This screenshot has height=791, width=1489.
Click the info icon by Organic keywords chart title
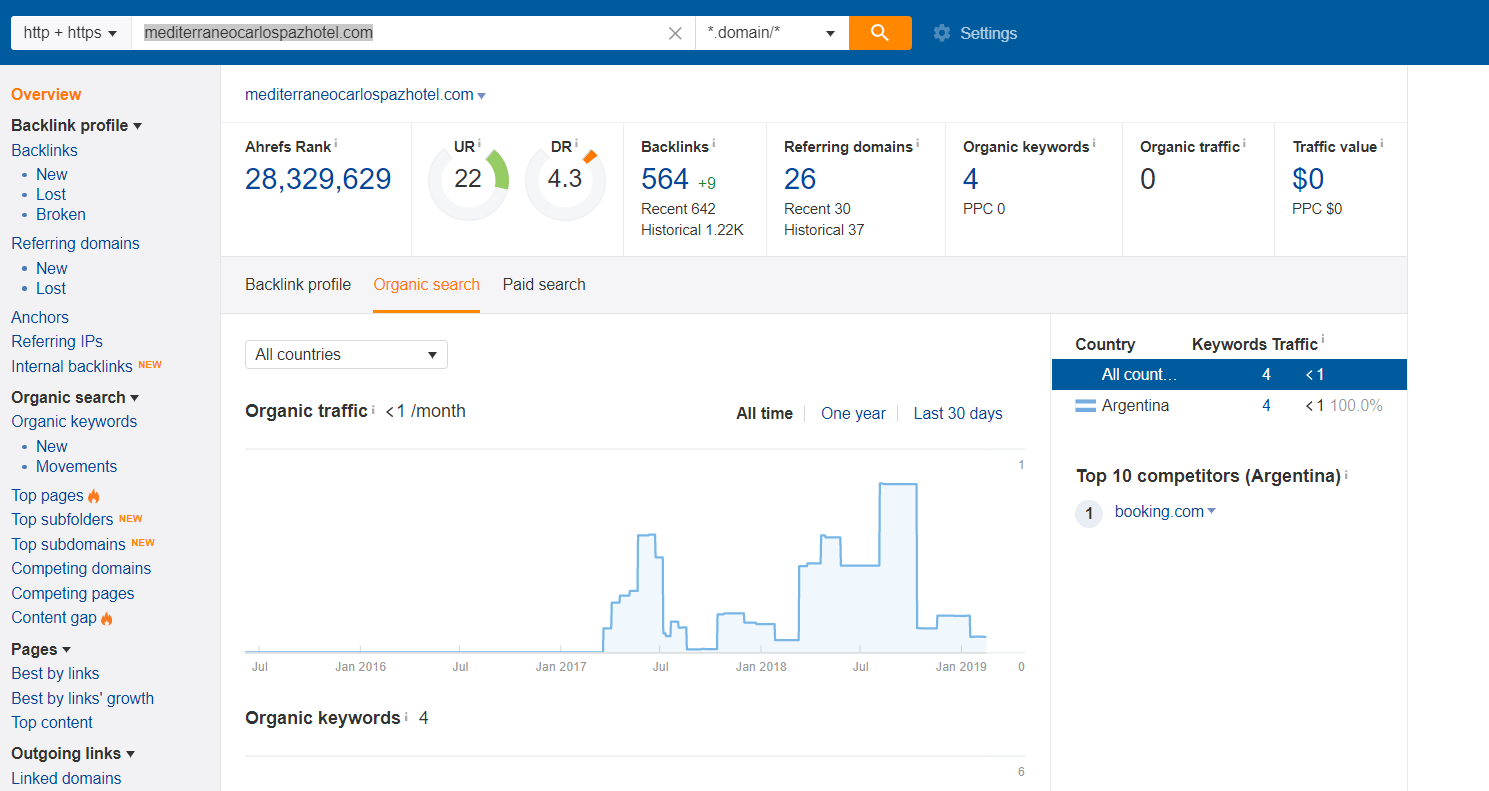pos(407,716)
